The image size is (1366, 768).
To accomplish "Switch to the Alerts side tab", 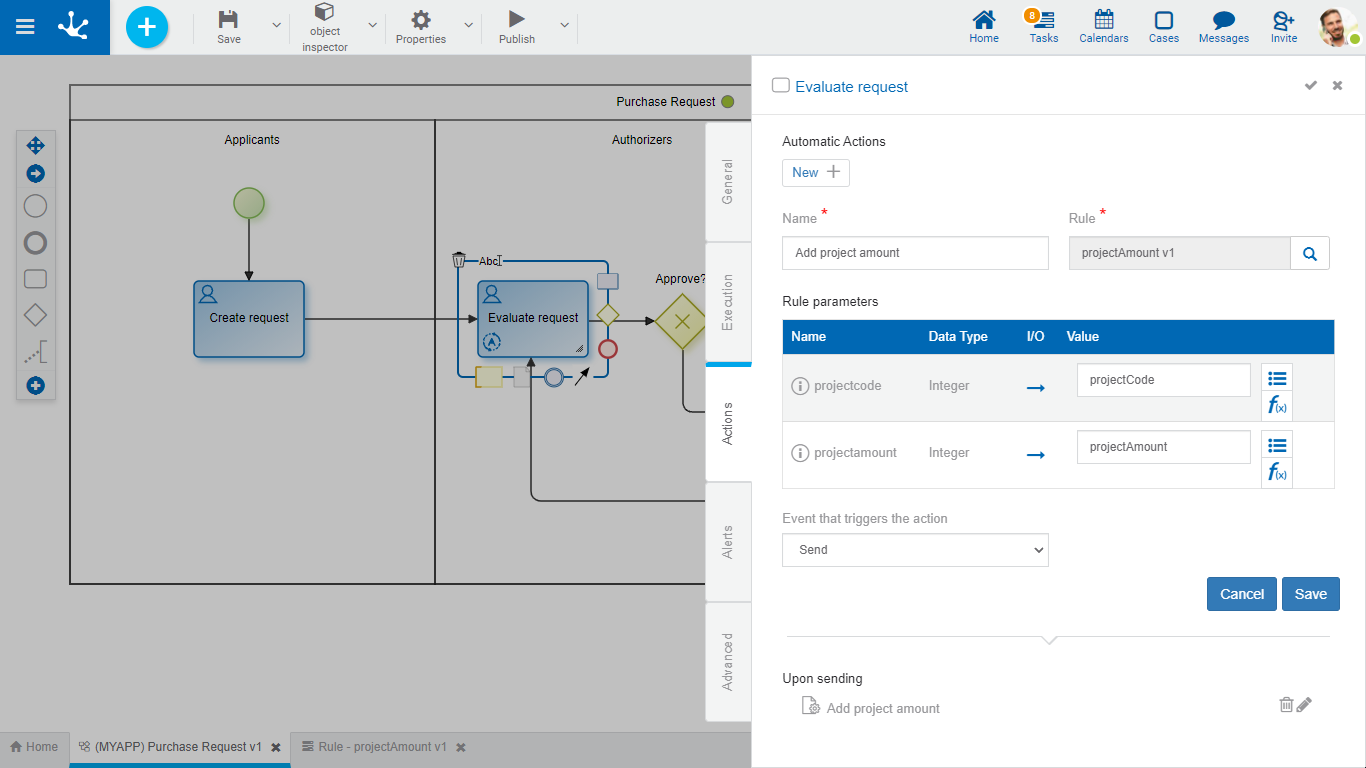I will [x=728, y=542].
